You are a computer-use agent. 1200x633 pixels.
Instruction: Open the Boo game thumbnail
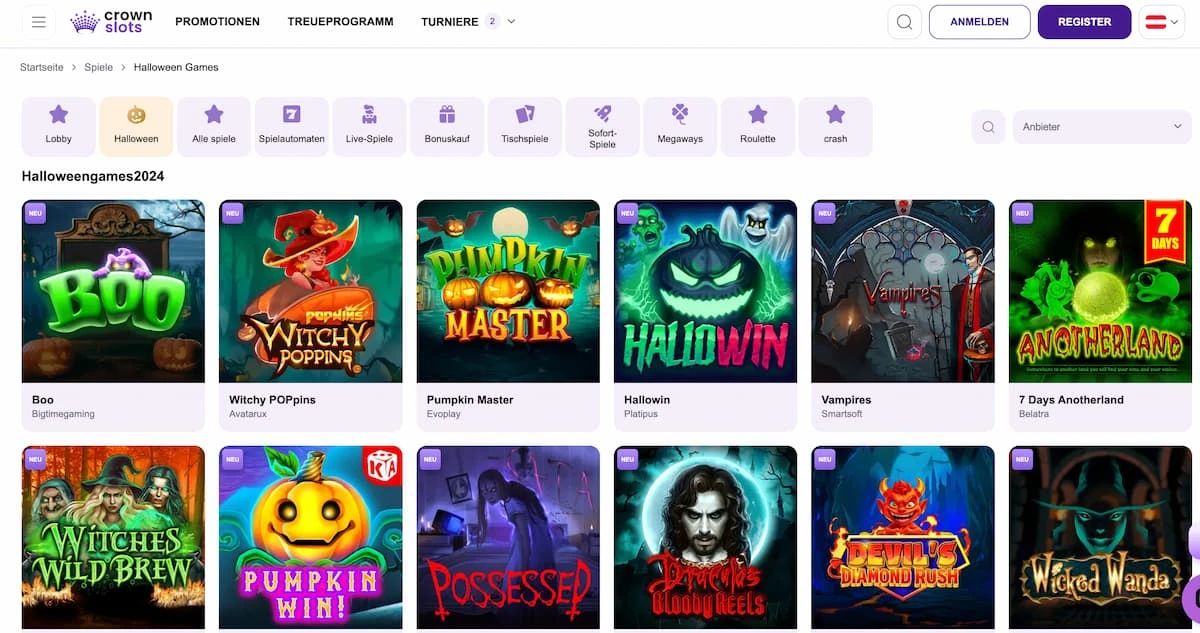[113, 291]
